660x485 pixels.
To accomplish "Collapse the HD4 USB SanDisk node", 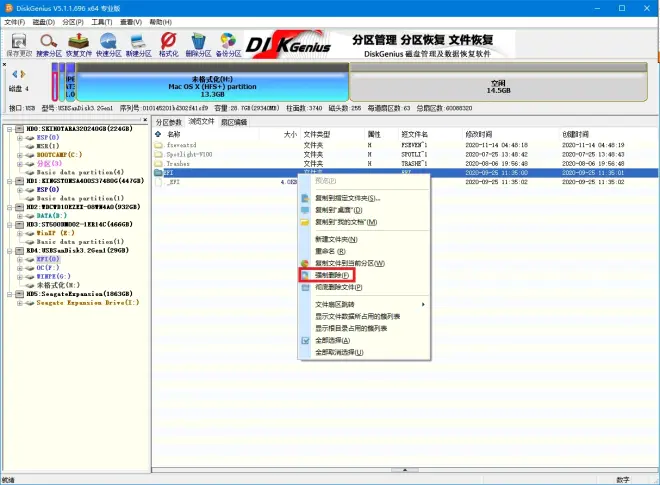I will coord(9,251).
